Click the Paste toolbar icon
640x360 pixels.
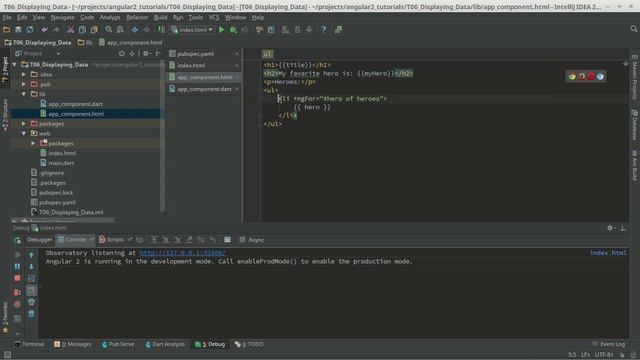coord(94,30)
